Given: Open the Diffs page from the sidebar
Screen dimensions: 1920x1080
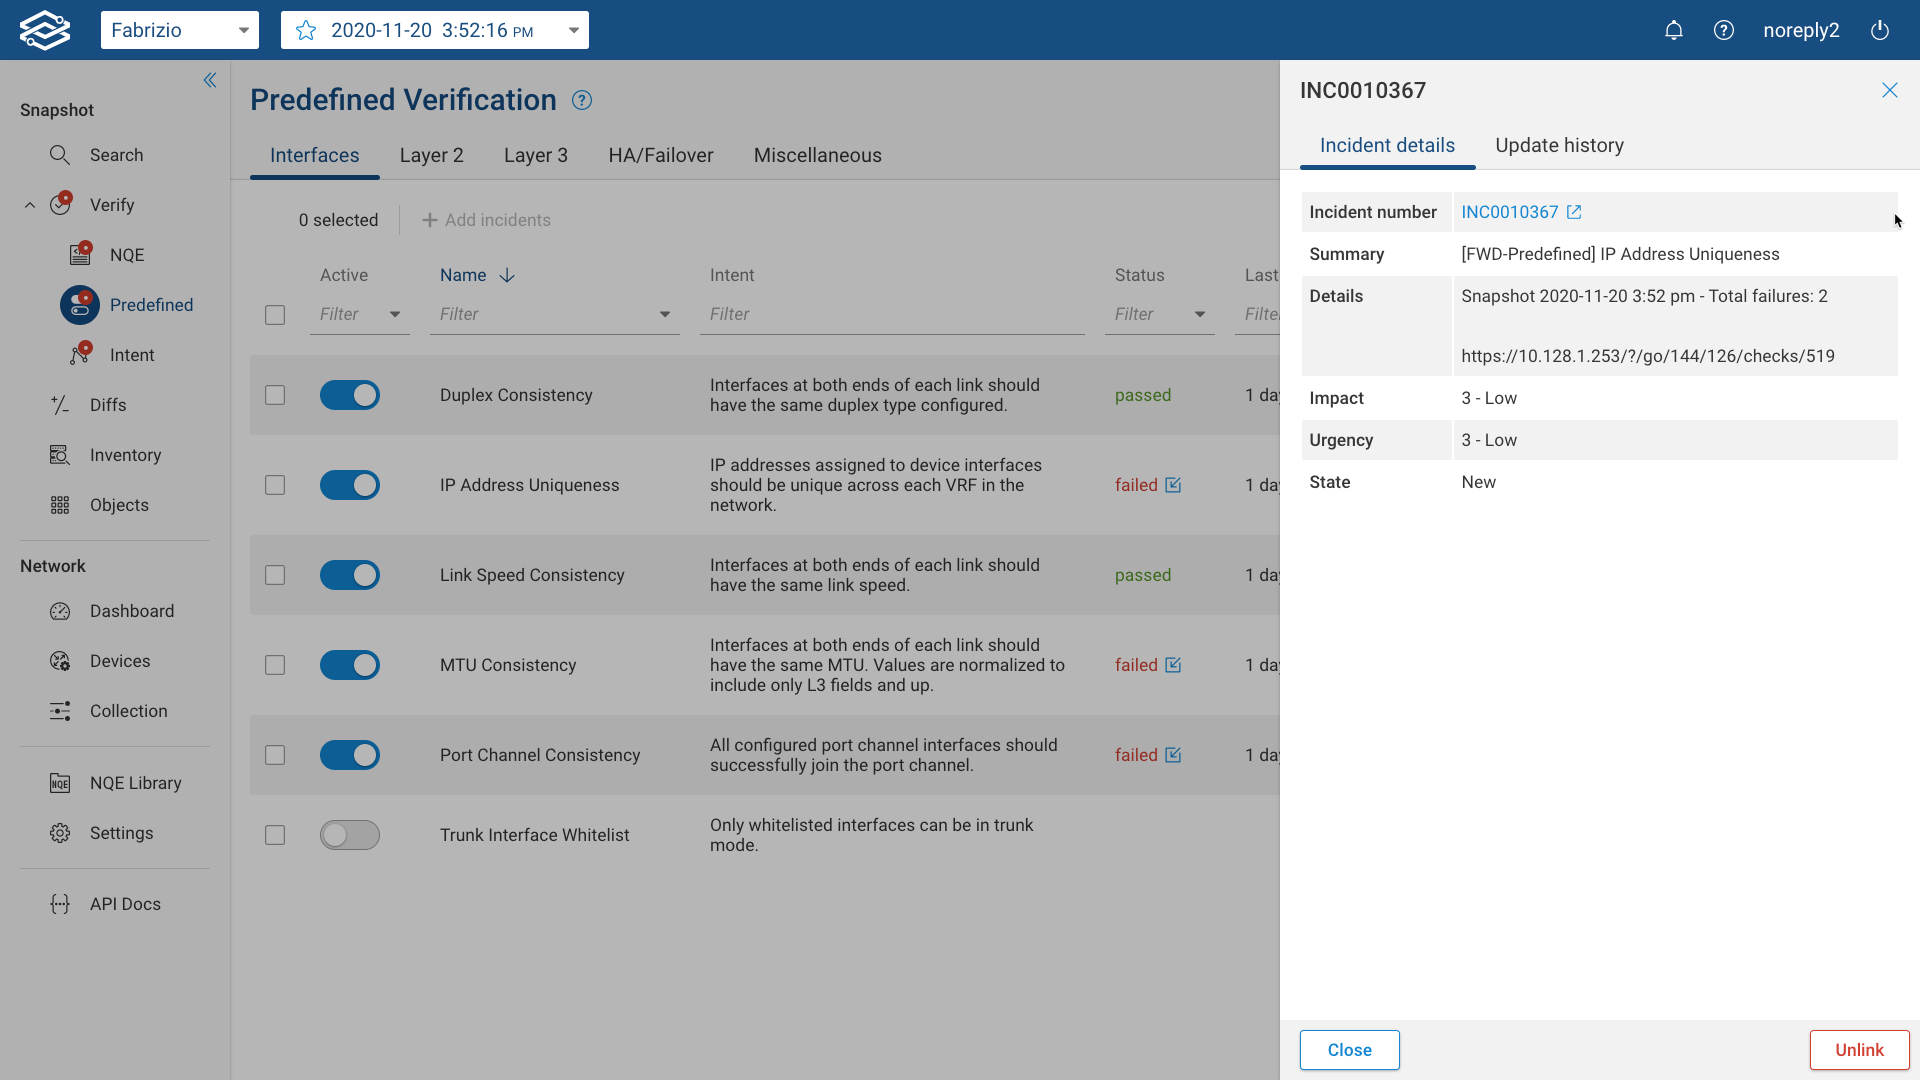Looking at the screenshot, I should (x=110, y=404).
